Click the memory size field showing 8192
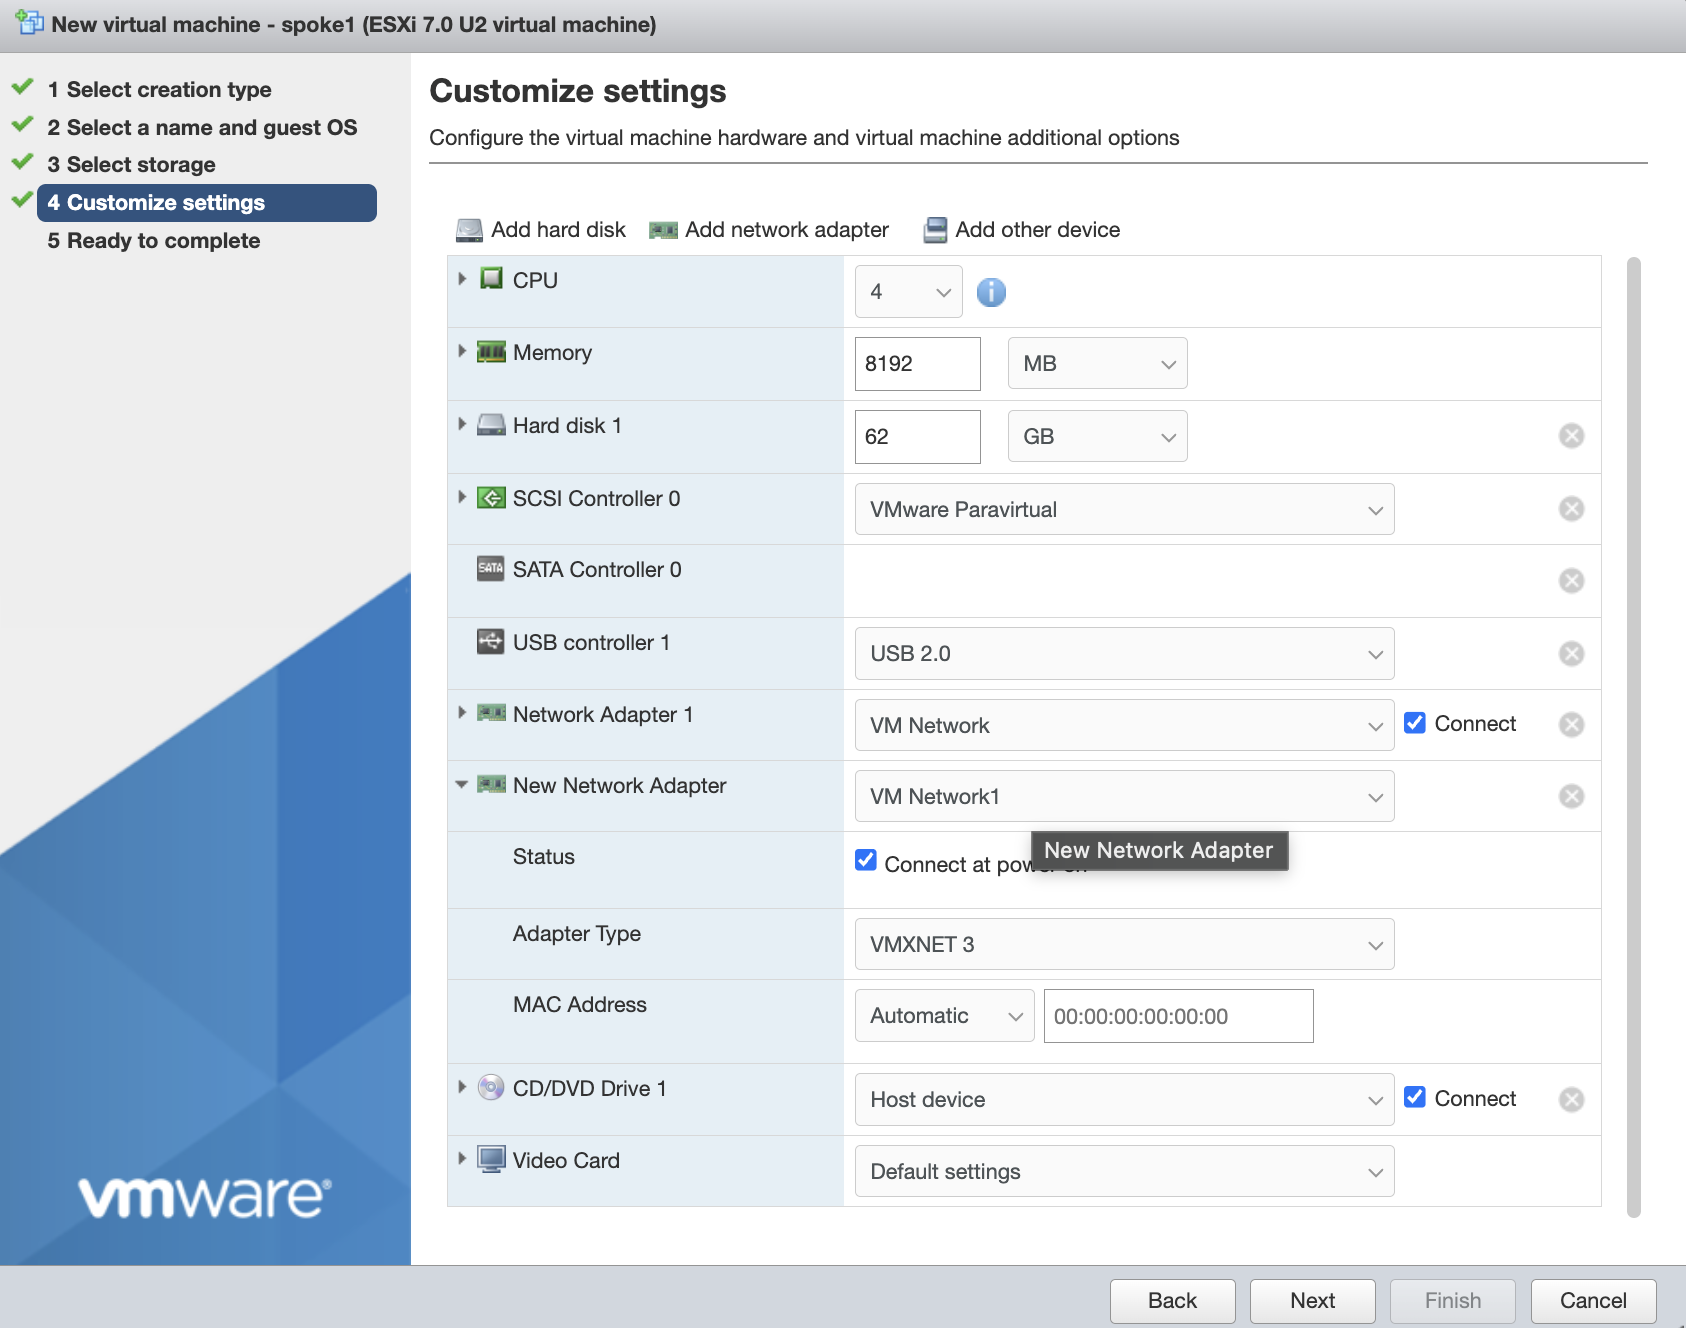 click(917, 363)
